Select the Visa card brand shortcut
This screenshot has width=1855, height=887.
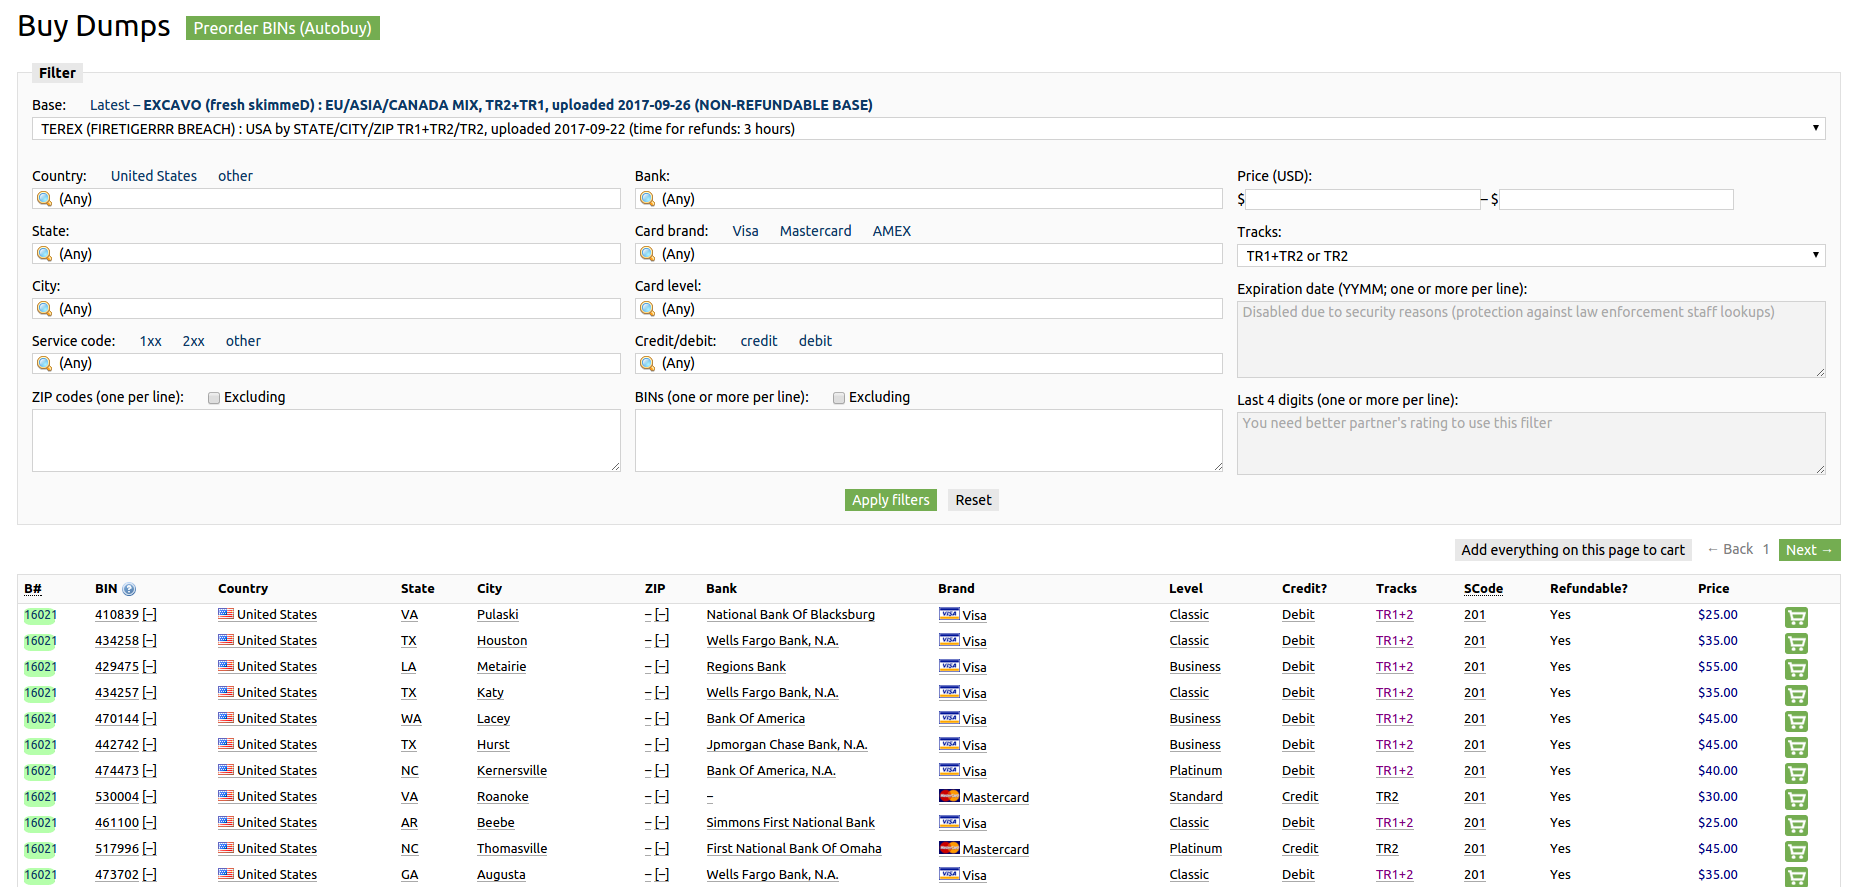click(745, 231)
